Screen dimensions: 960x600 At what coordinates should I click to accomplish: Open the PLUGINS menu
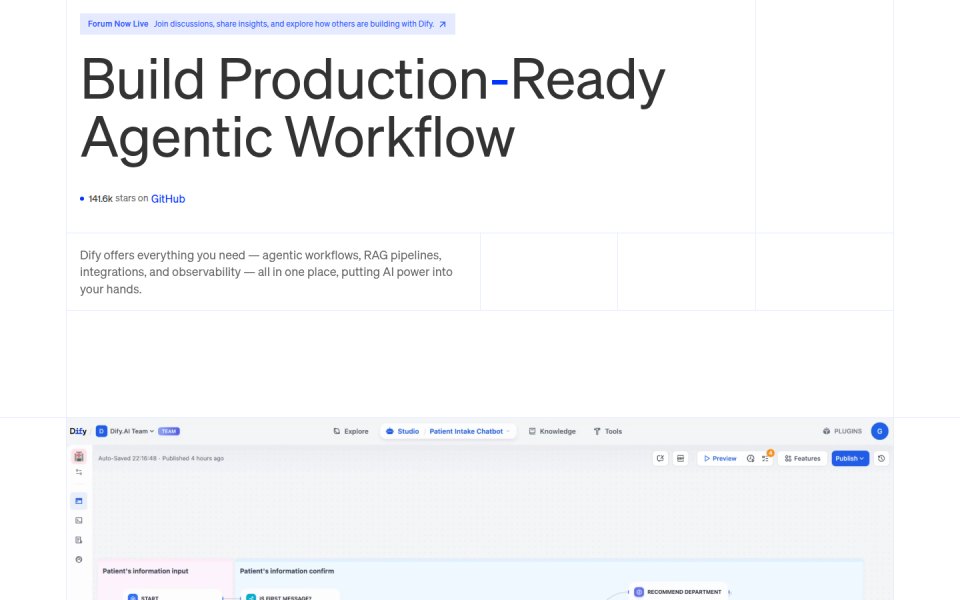coord(842,431)
